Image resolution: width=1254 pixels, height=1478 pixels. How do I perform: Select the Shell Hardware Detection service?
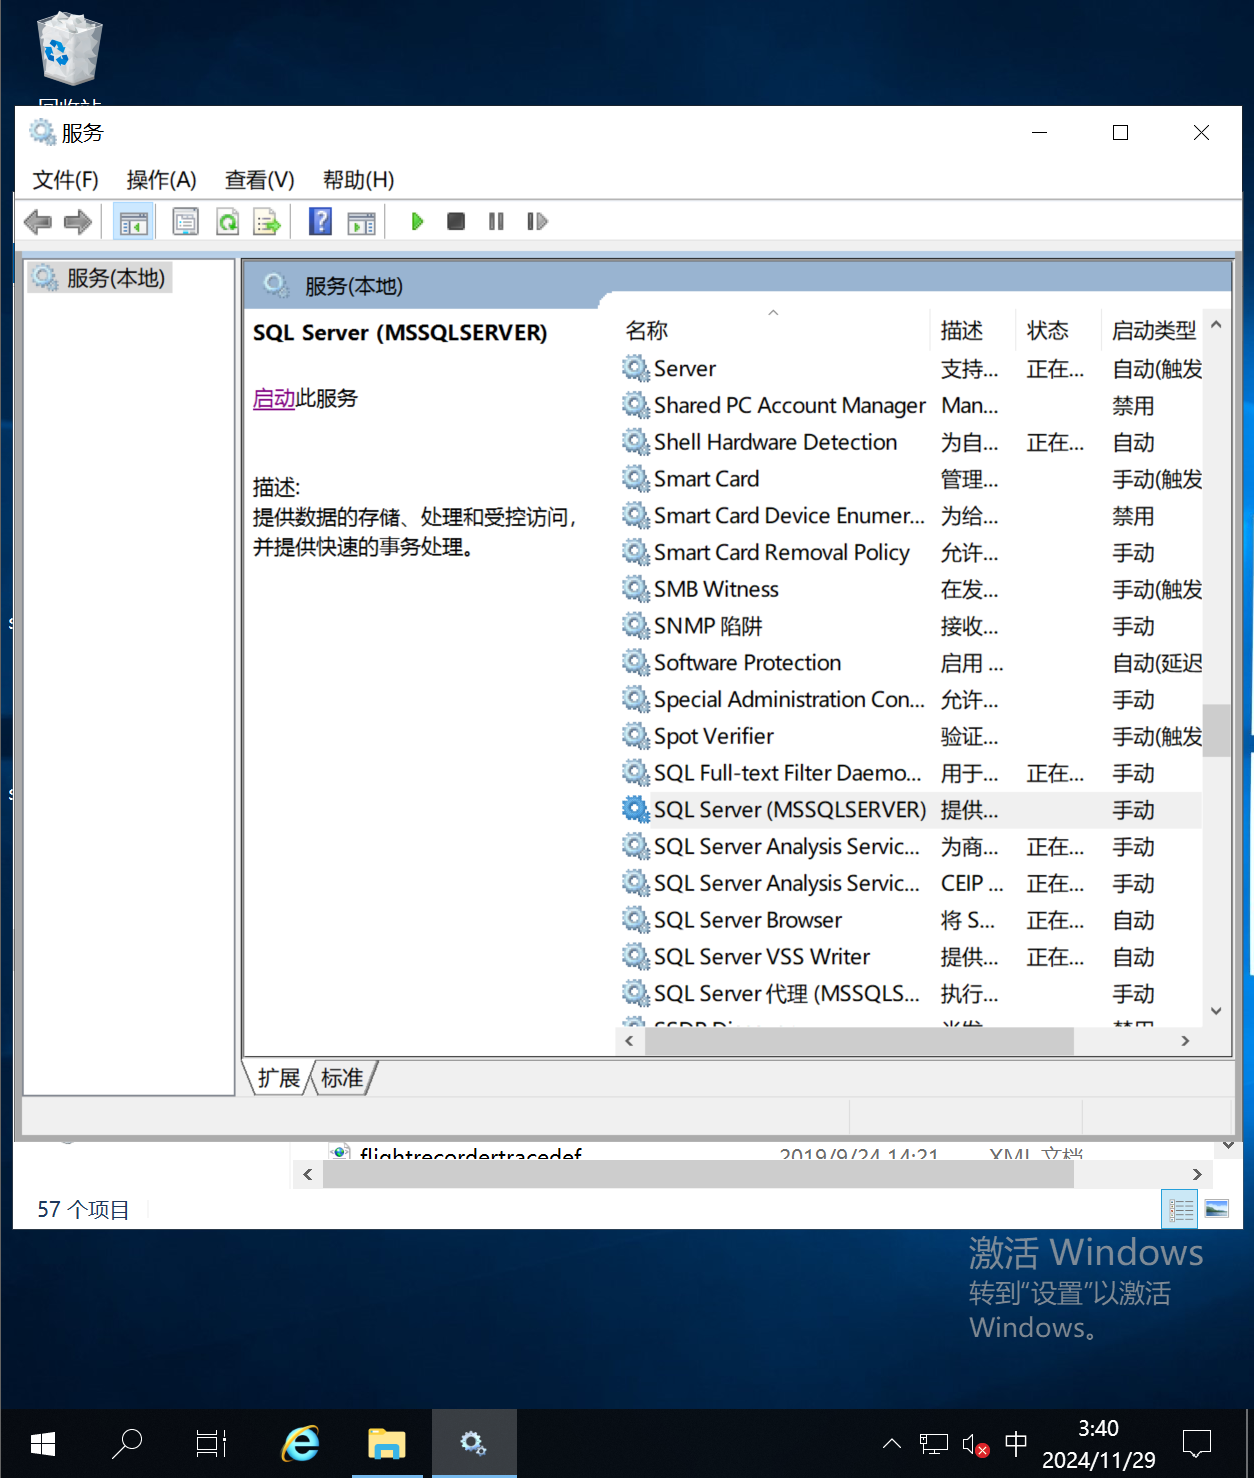point(911,443)
